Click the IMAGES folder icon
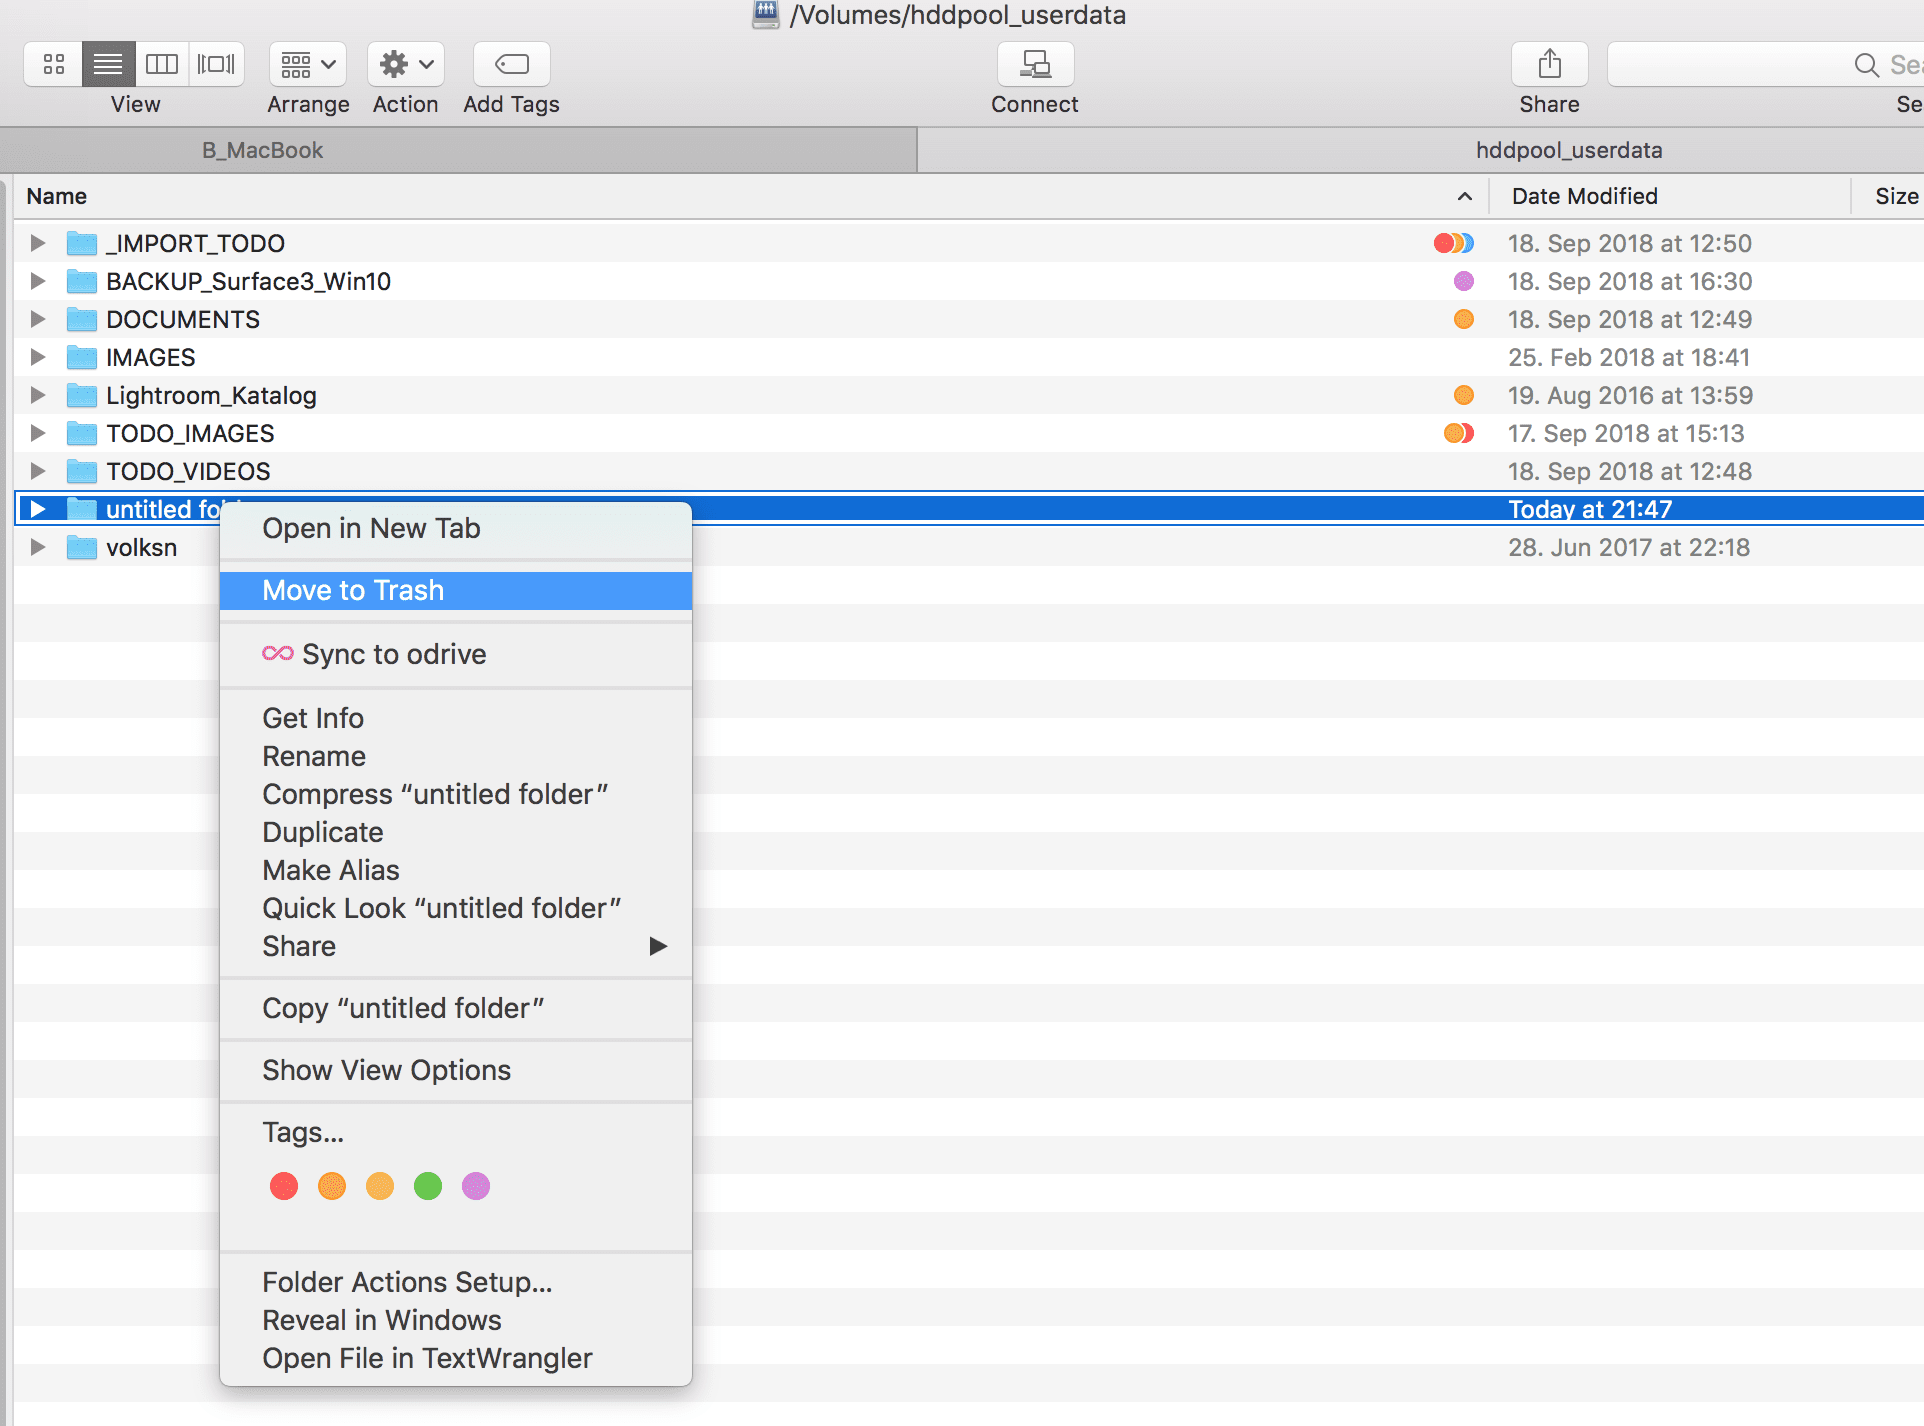The image size is (1924, 1426). click(x=82, y=357)
